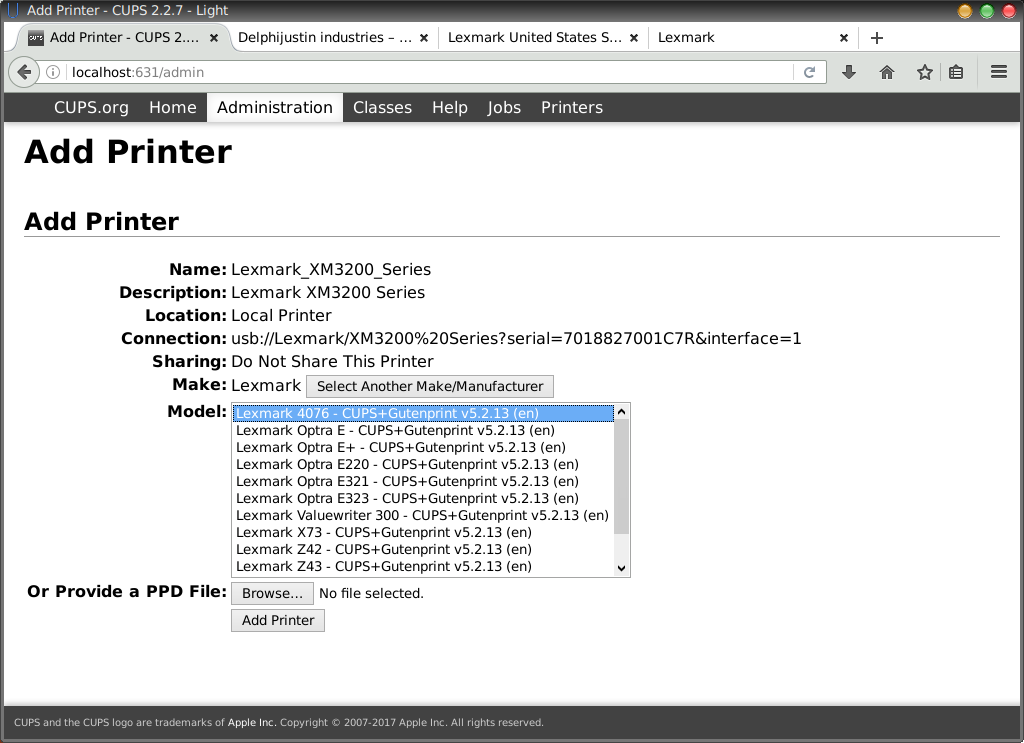The height and width of the screenshot is (743, 1024).
Task: Show site information icon in address bar
Action: pyautogui.click(x=53, y=72)
